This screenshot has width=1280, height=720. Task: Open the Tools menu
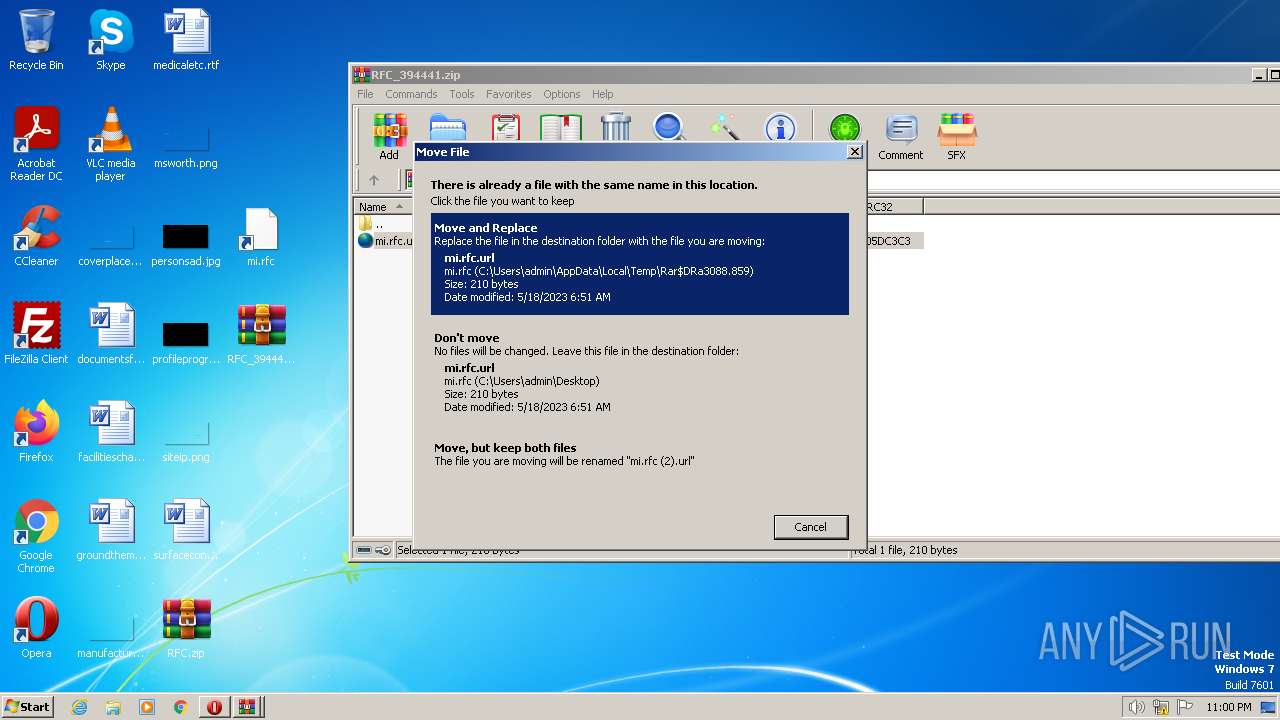pyautogui.click(x=462, y=94)
